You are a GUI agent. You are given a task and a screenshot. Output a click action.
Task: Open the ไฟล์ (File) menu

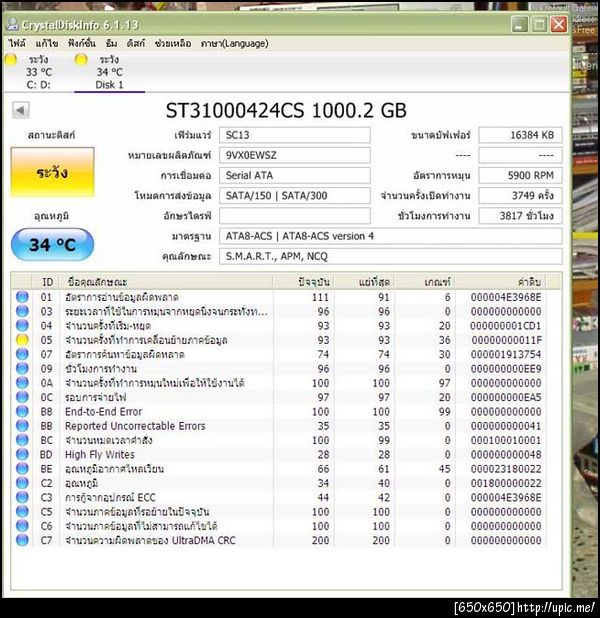17,43
